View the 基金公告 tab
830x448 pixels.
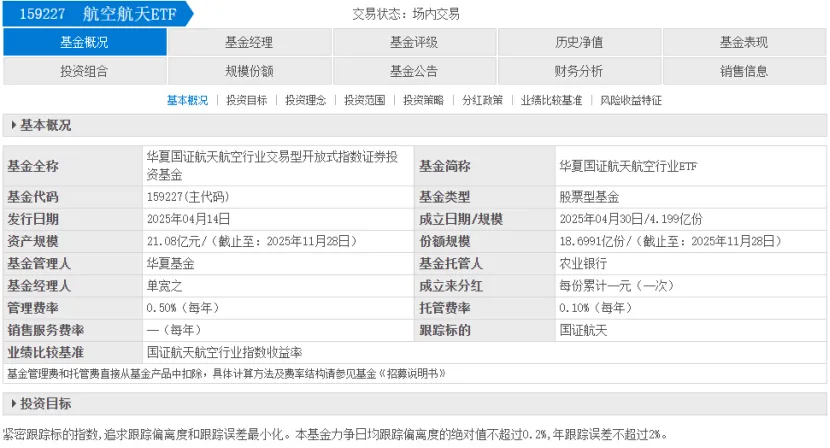pos(414,71)
